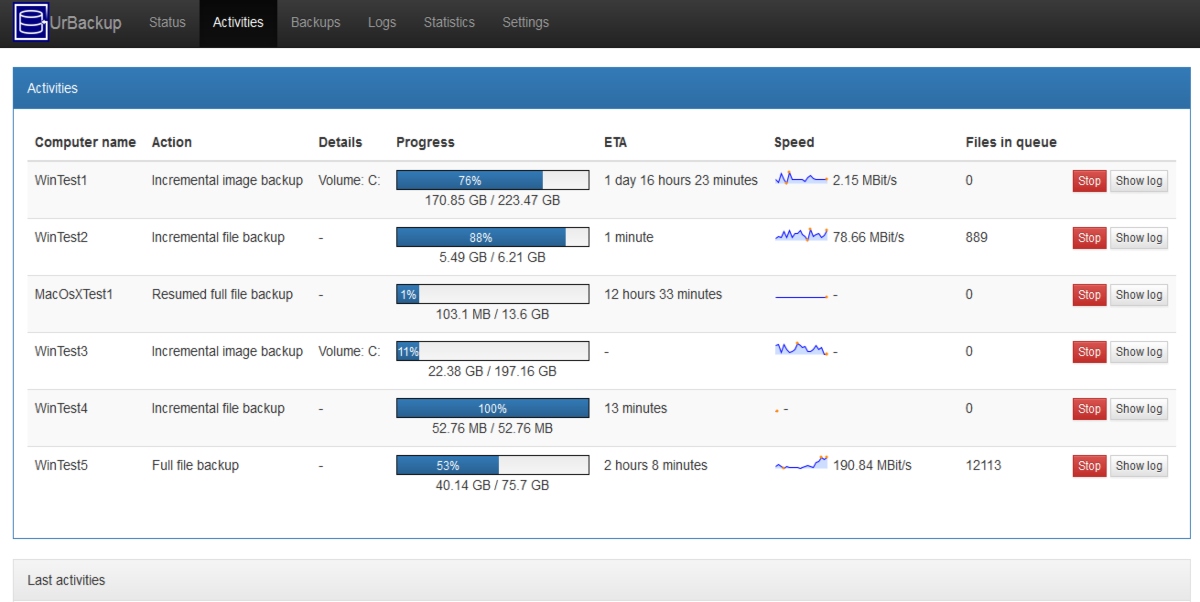1200x602 pixels.
Task: Click the Files in queue column header
Action: (x=1011, y=142)
